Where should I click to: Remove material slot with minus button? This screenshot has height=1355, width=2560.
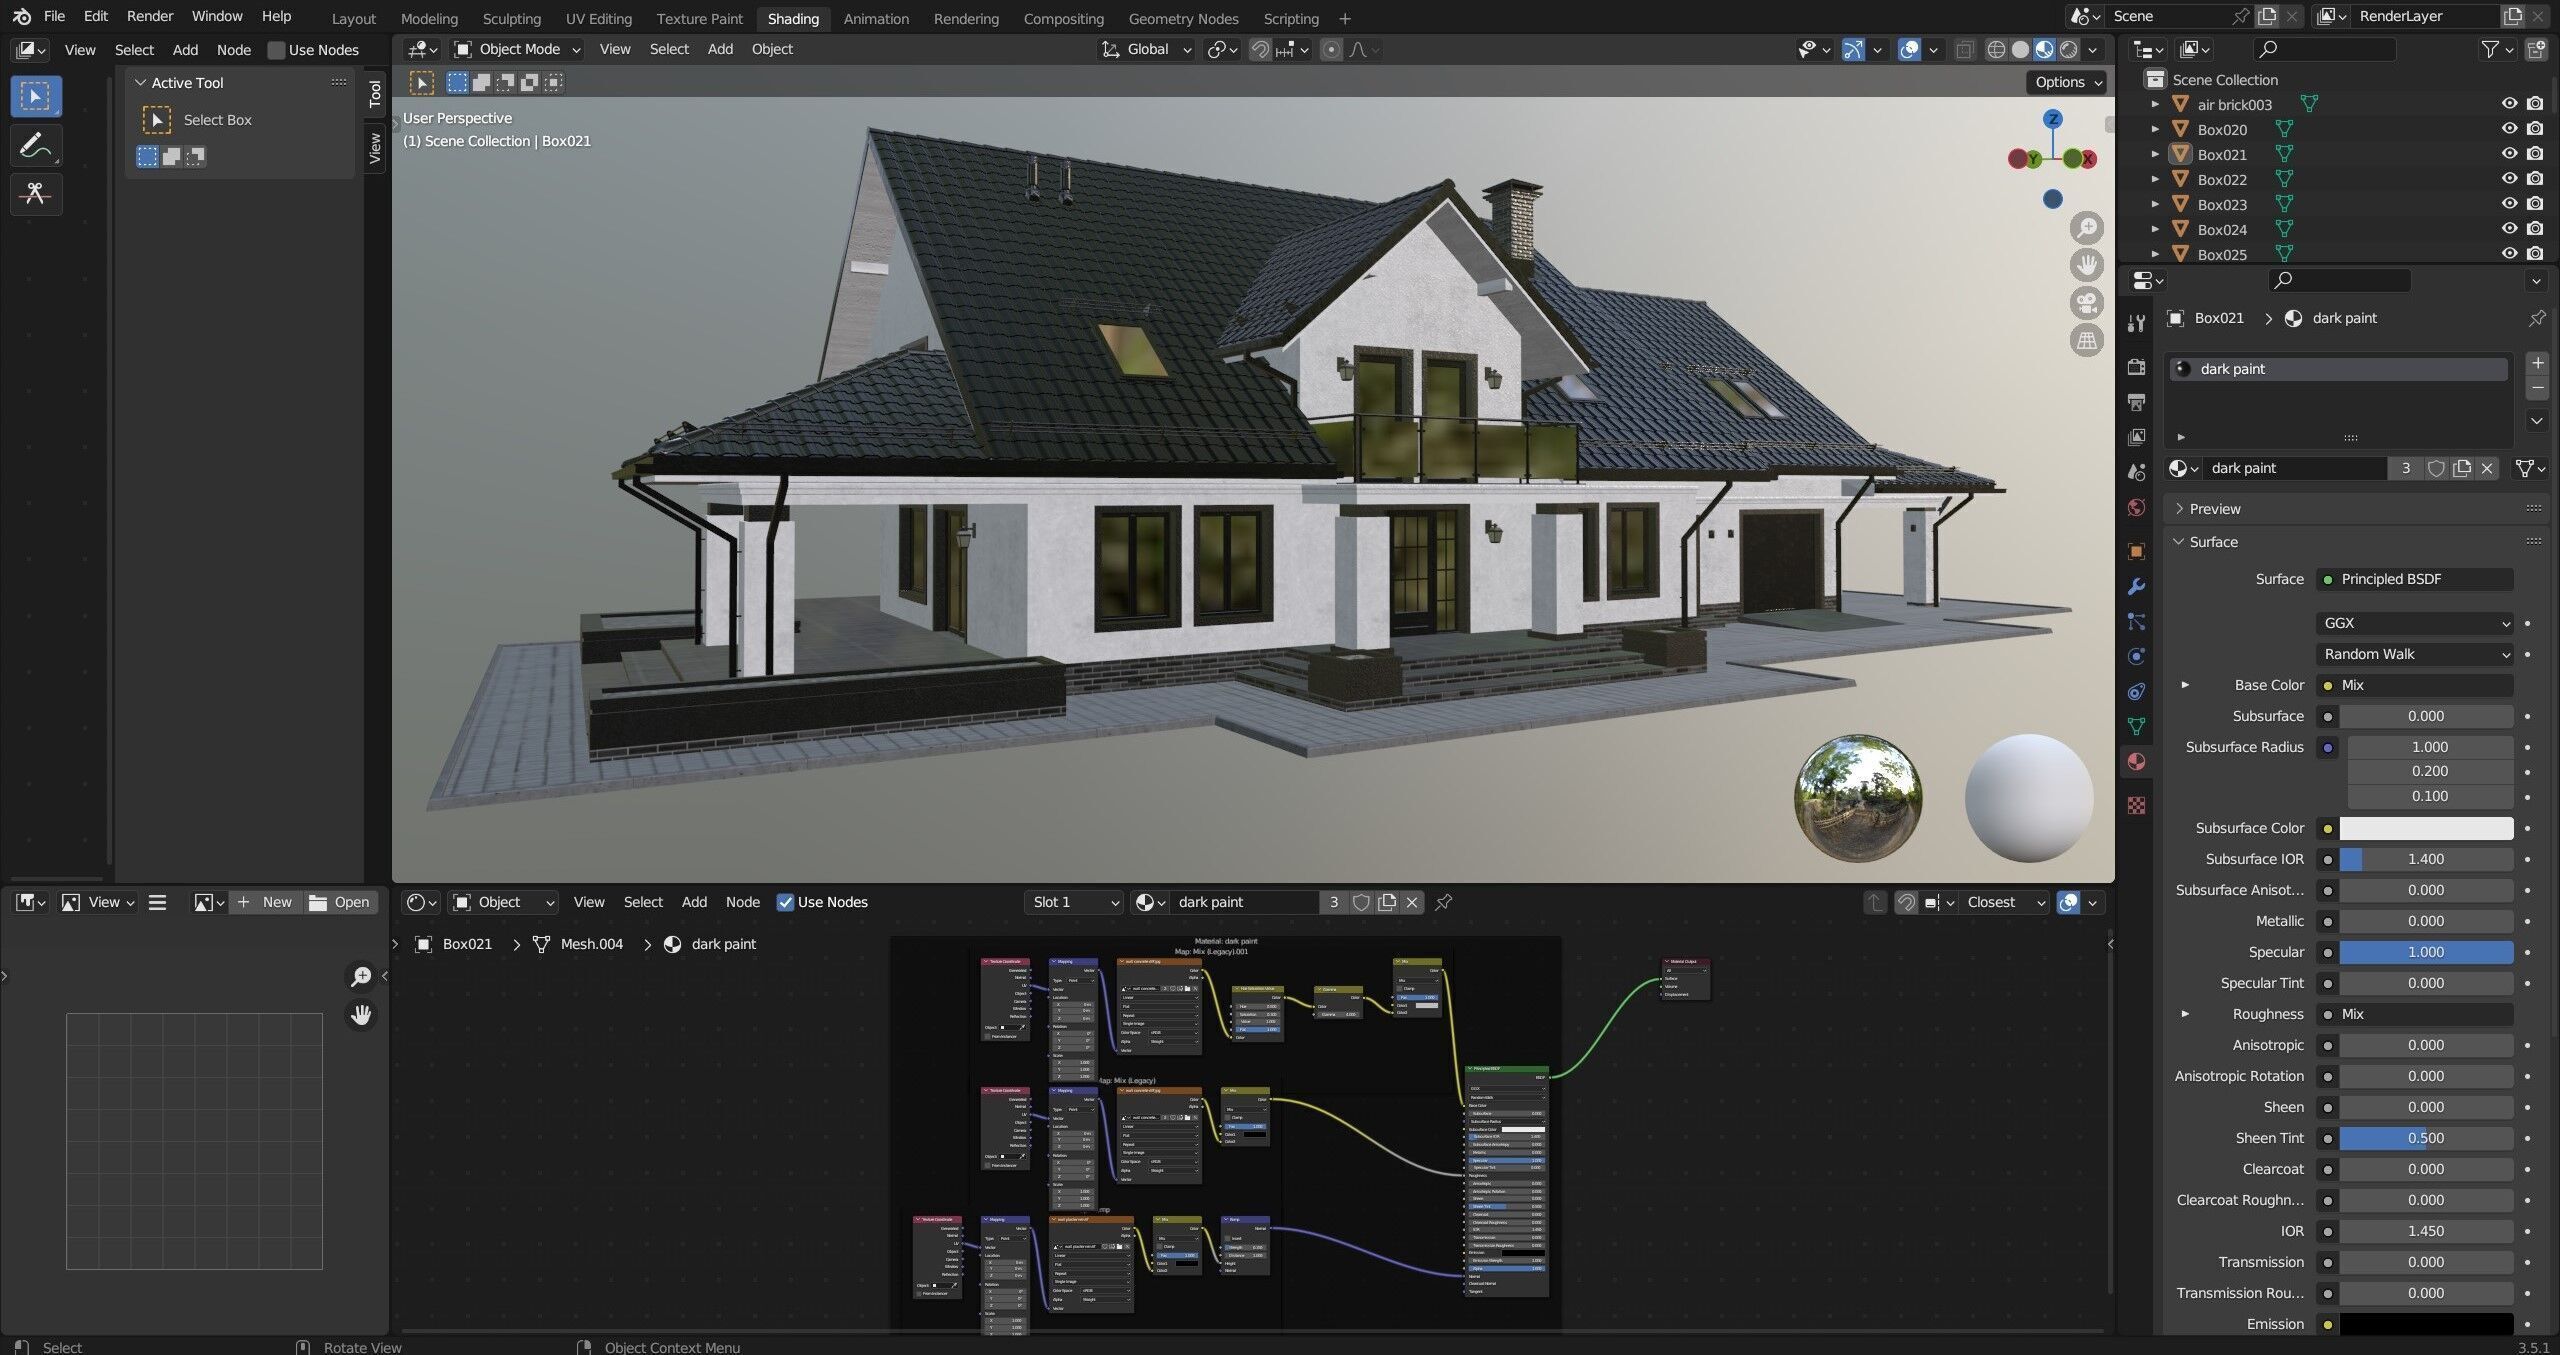coord(2537,388)
